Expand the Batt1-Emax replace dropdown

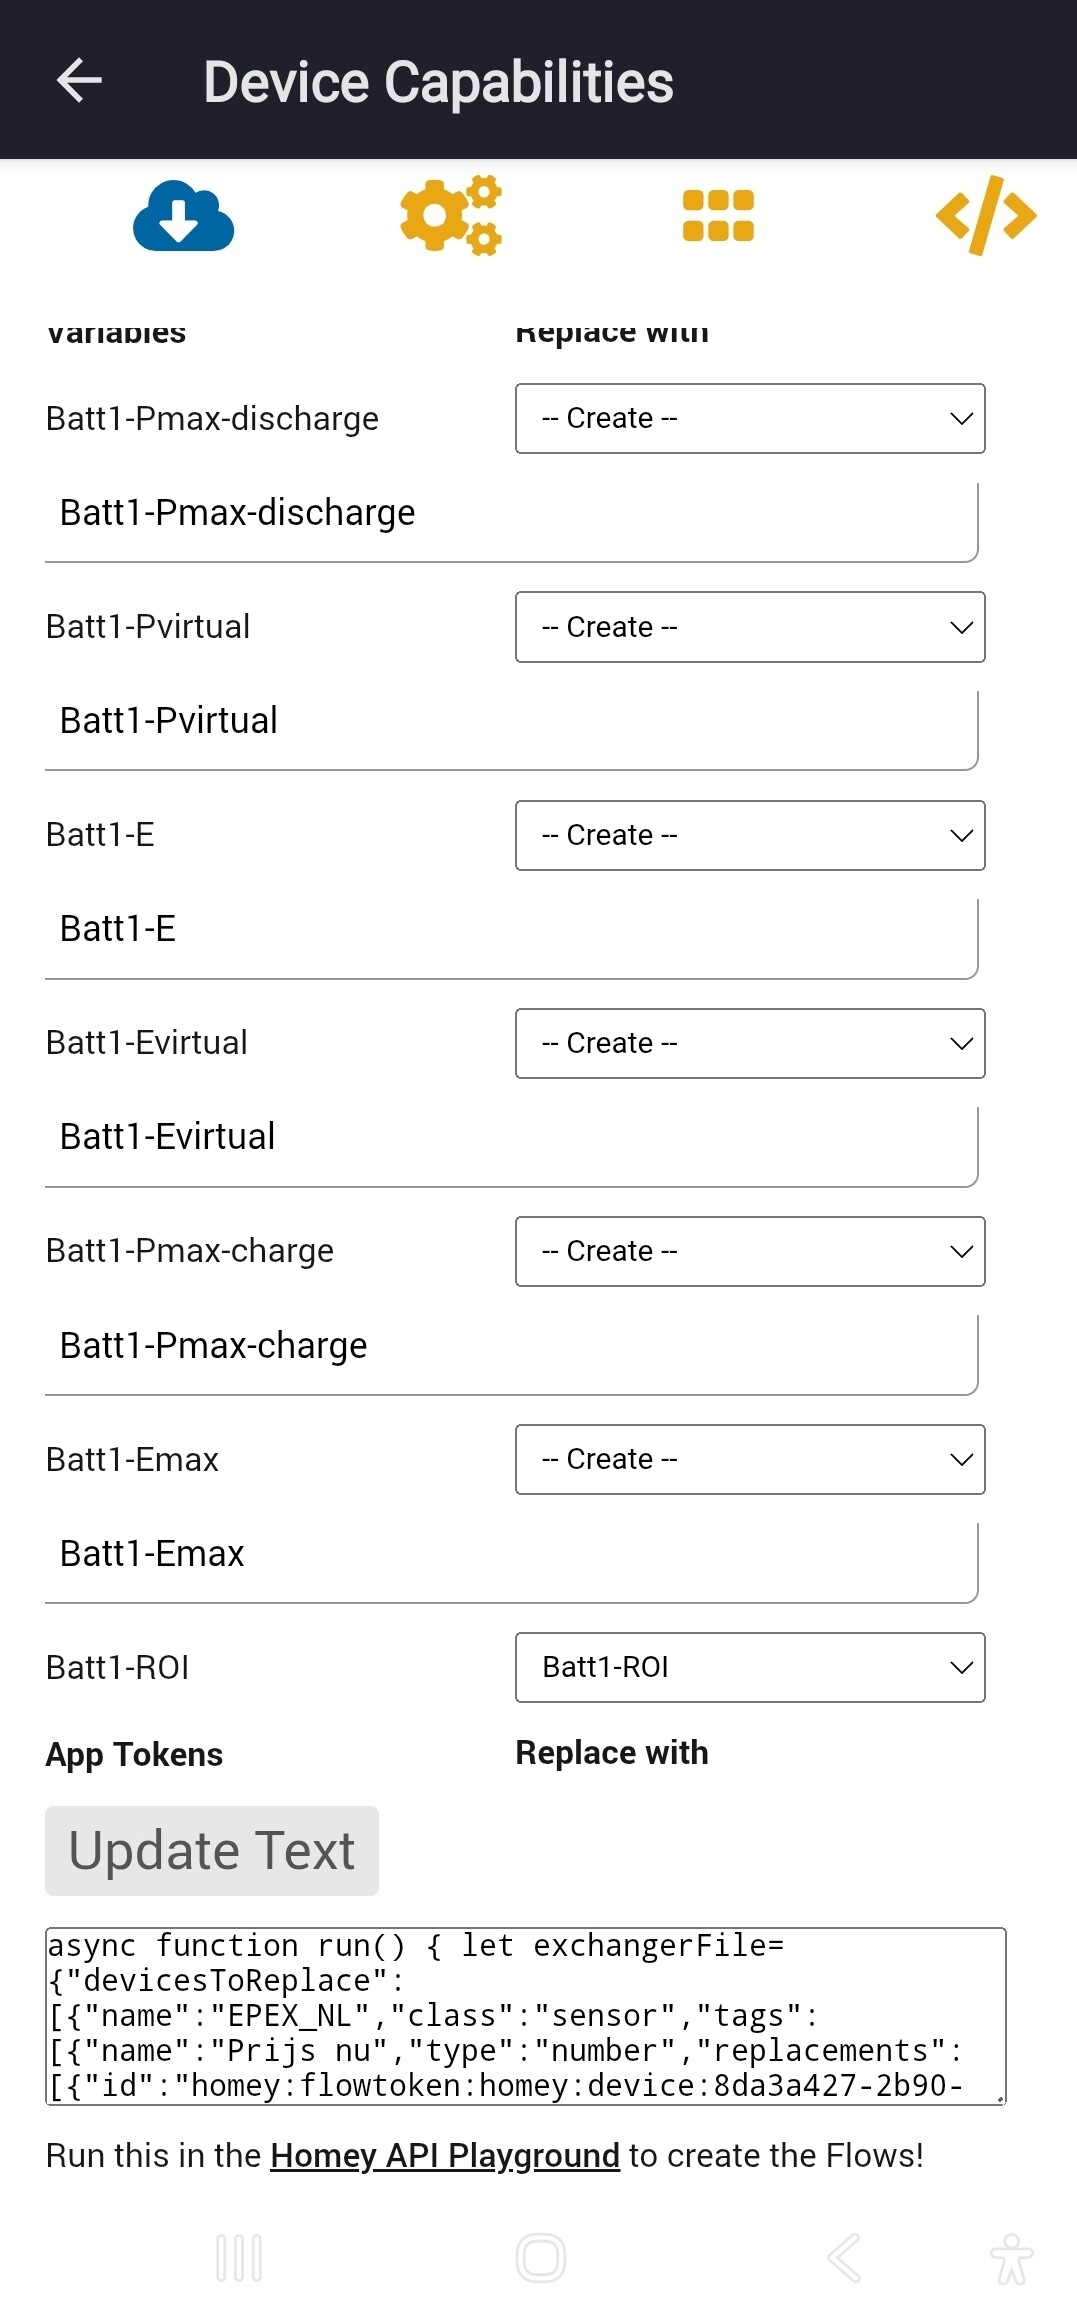(x=750, y=1459)
